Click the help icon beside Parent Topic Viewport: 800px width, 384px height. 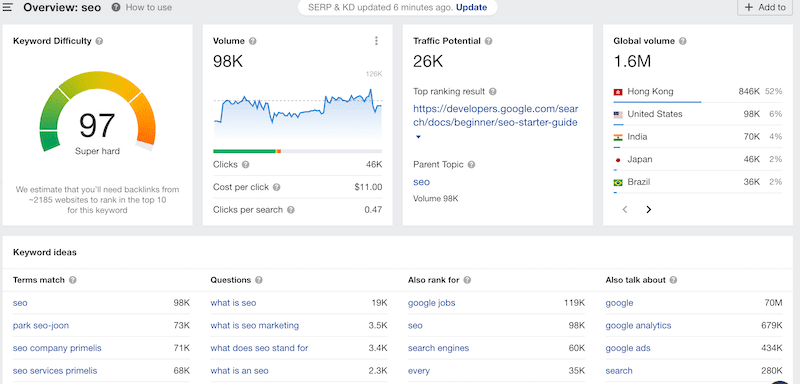tap(471, 165)
